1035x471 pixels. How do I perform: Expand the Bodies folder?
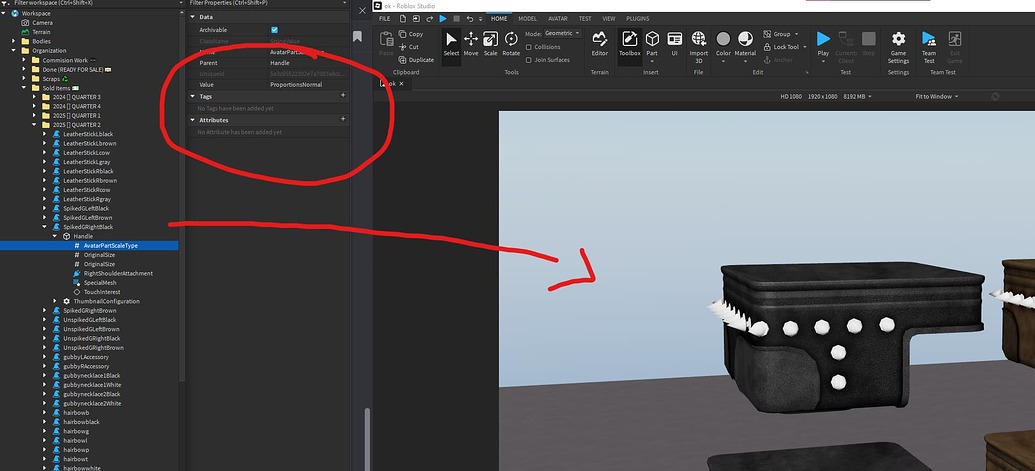coord(14,41)
